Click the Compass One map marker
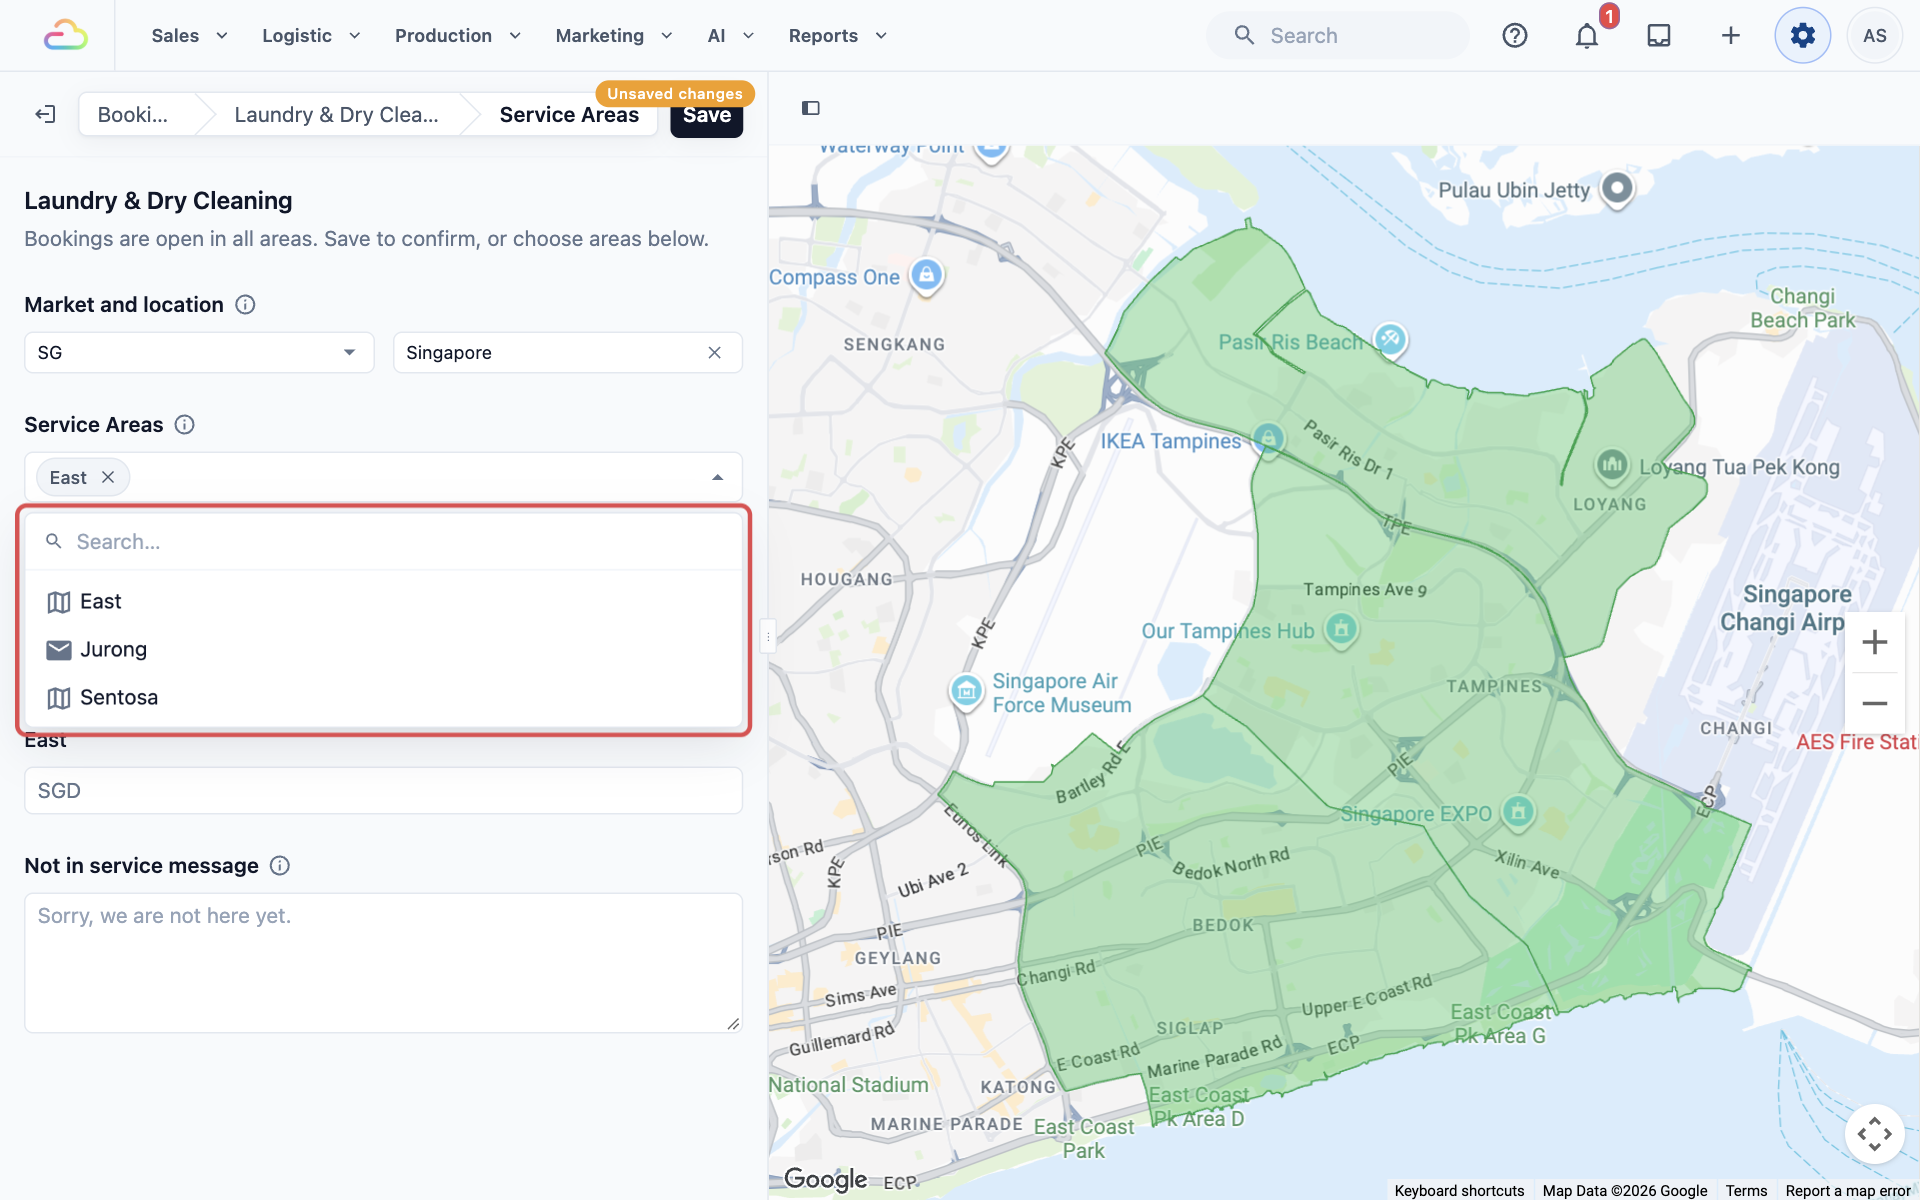The width and height of the screenshot is (1920, 1200). click(x=926, y=276)
